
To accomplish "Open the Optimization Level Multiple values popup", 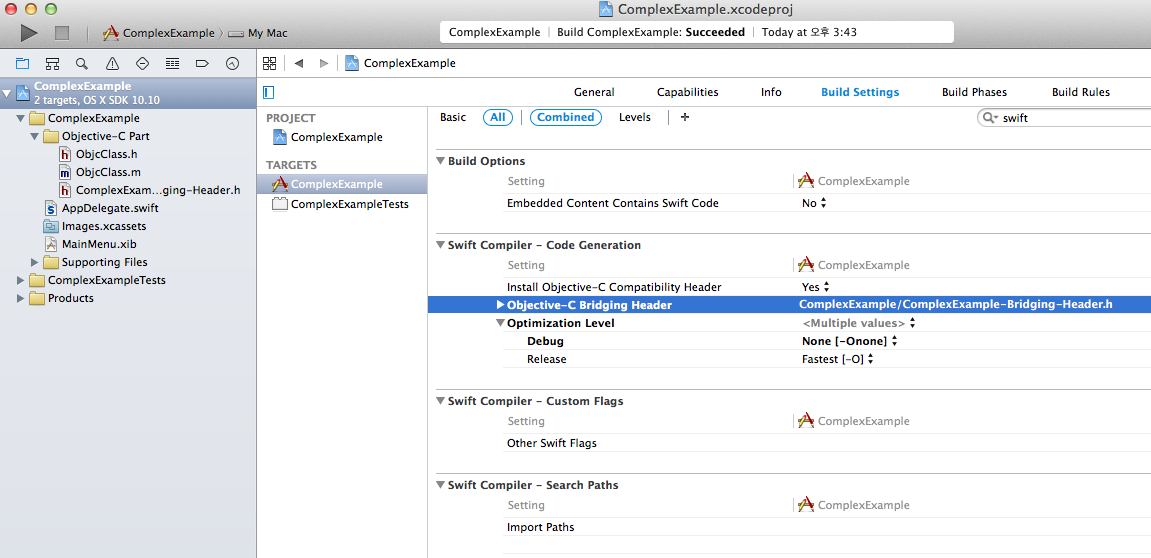I will (x=859, y=323).
